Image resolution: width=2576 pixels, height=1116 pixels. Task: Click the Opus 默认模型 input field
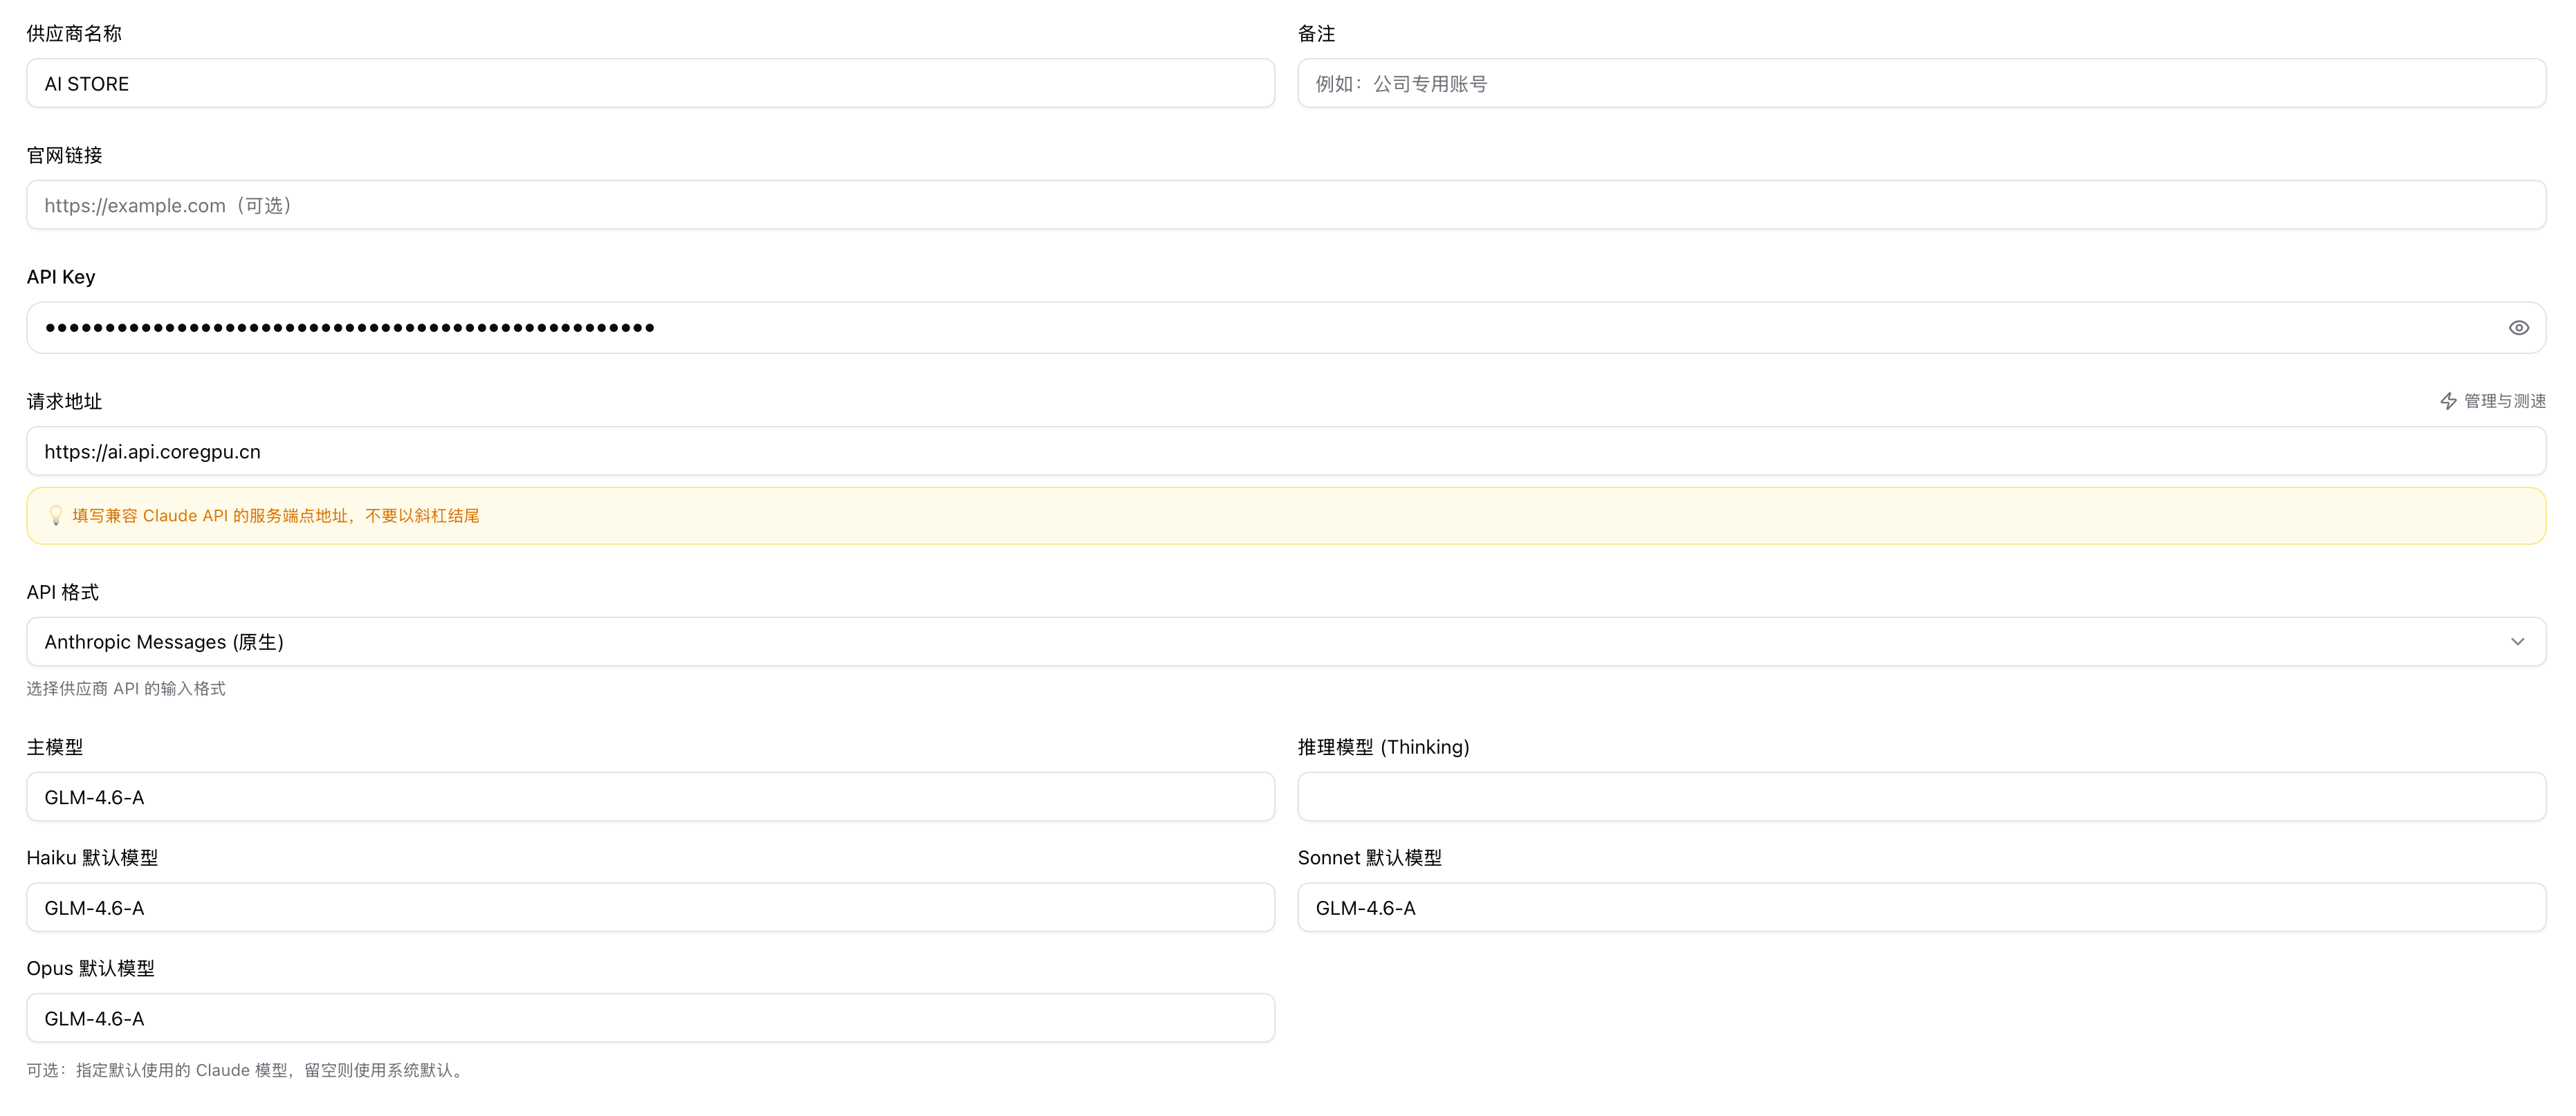tap(650, 1018)
